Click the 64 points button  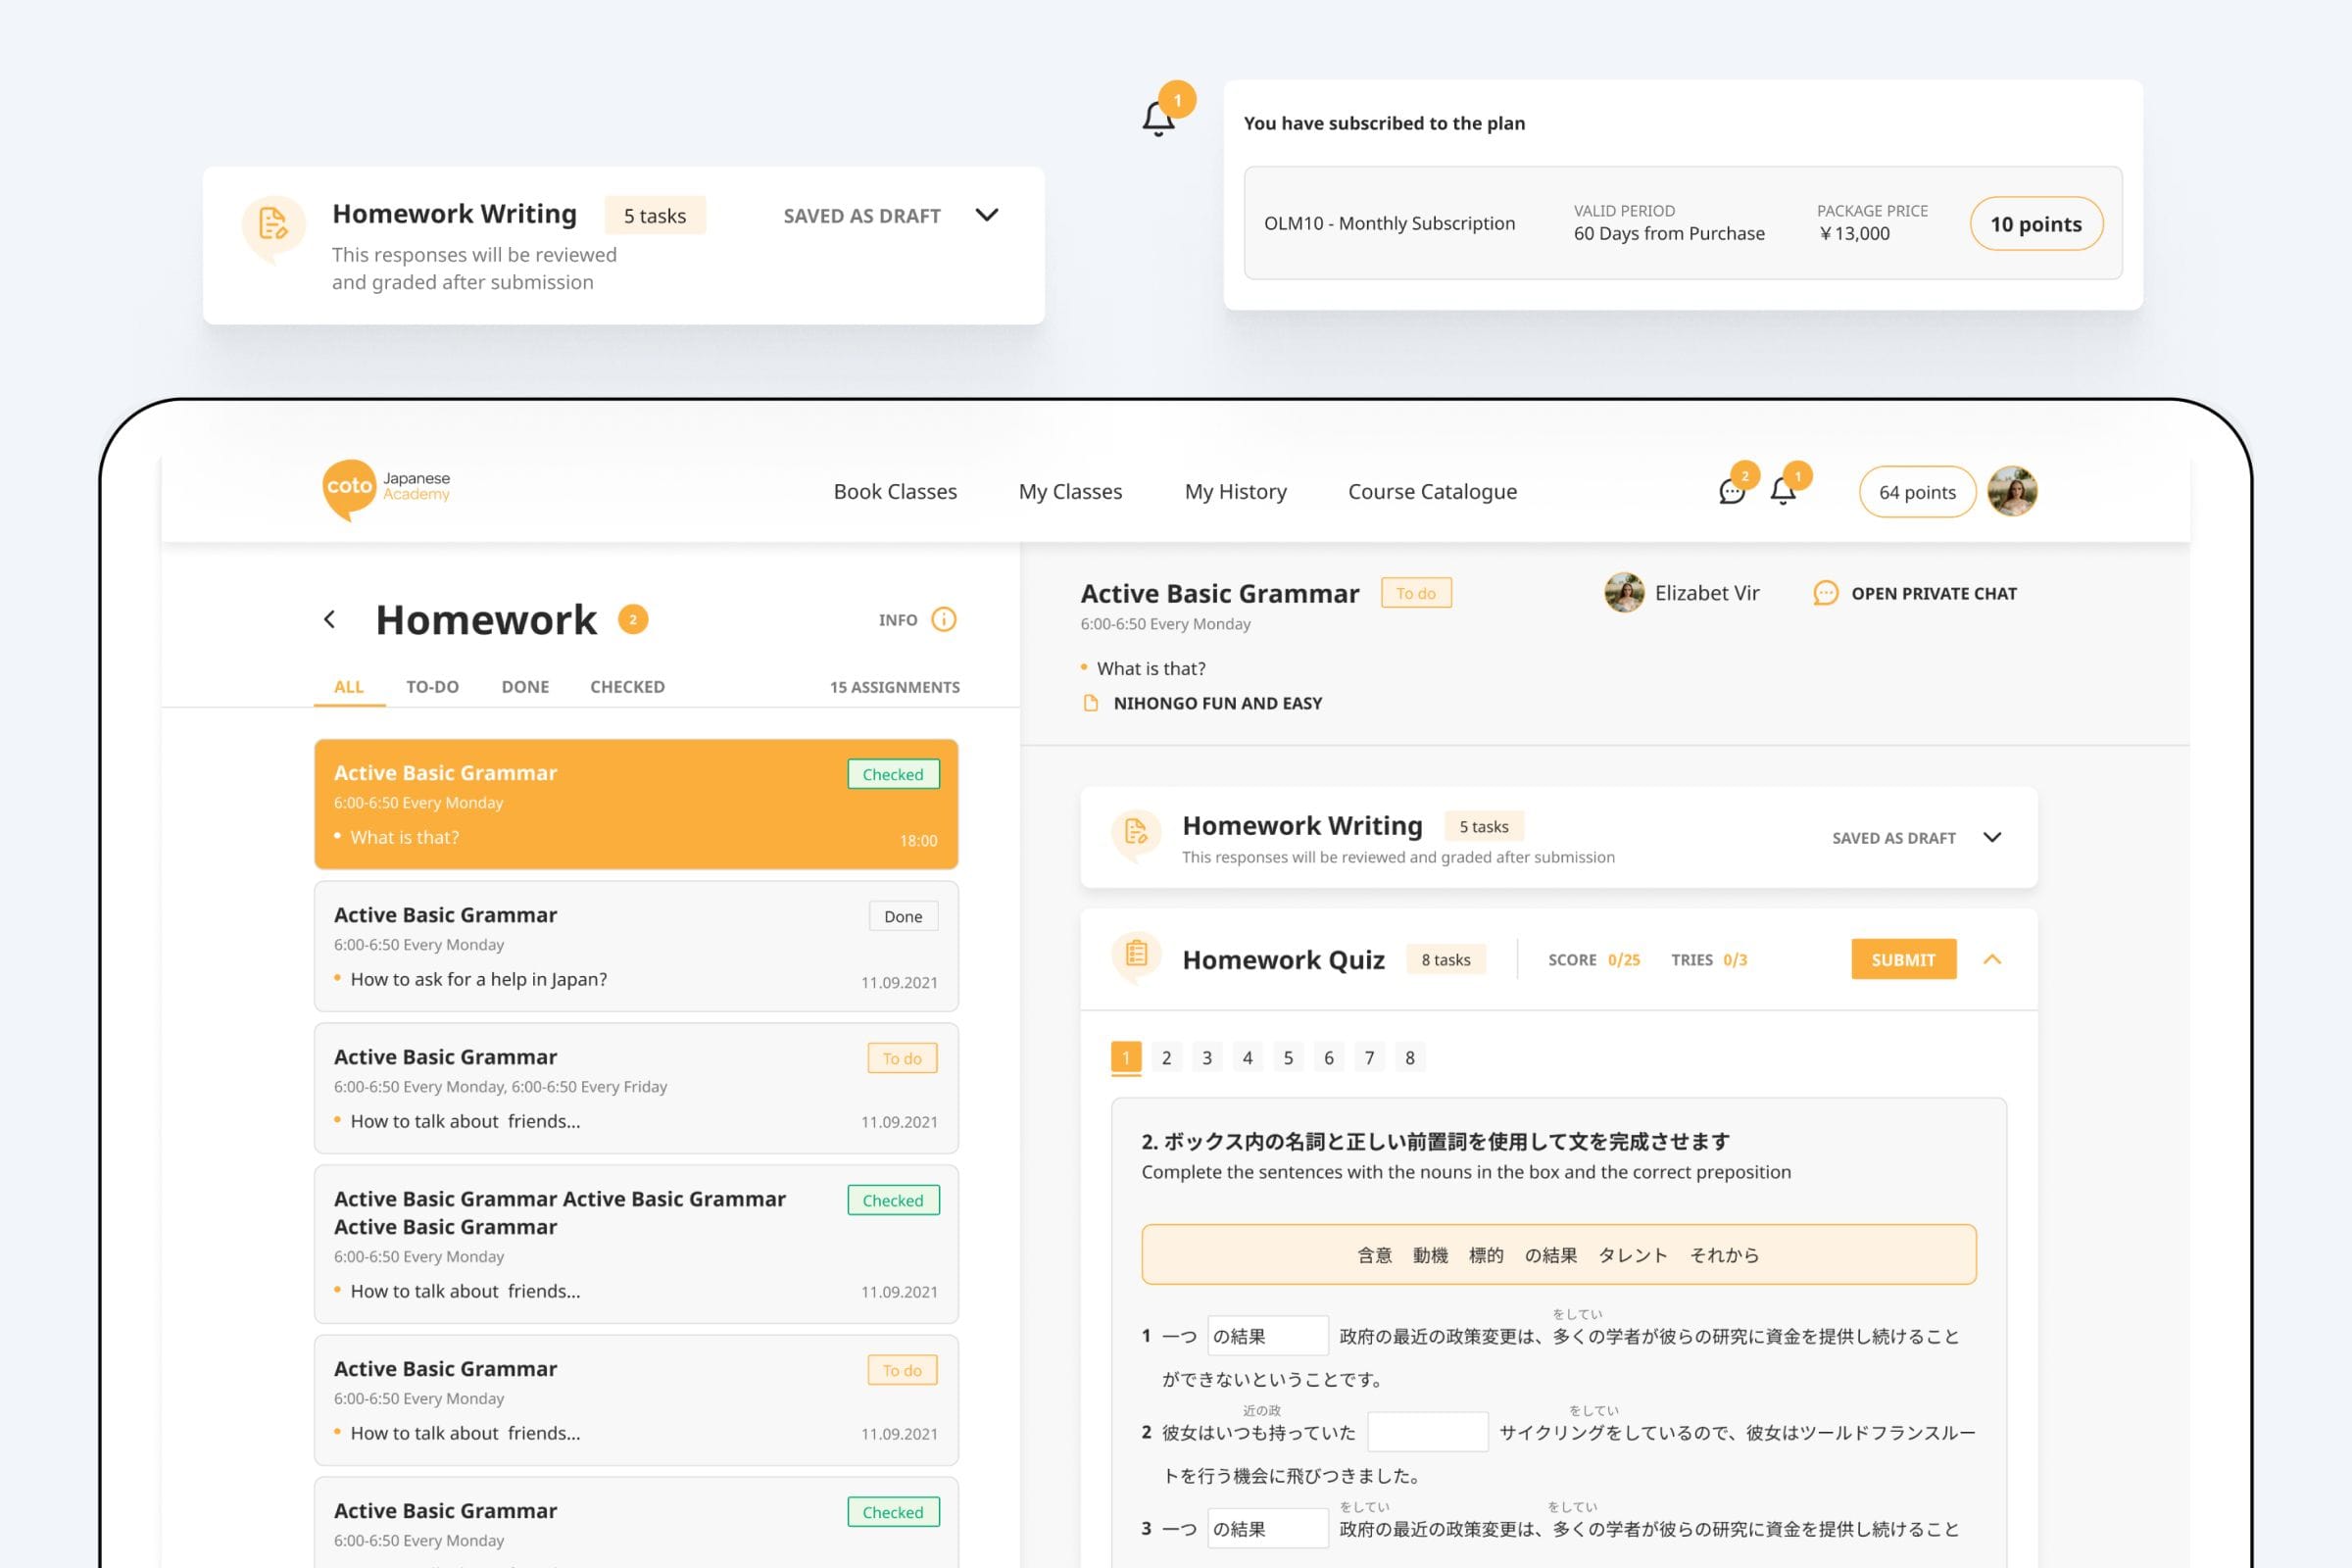click(1917, 492)
